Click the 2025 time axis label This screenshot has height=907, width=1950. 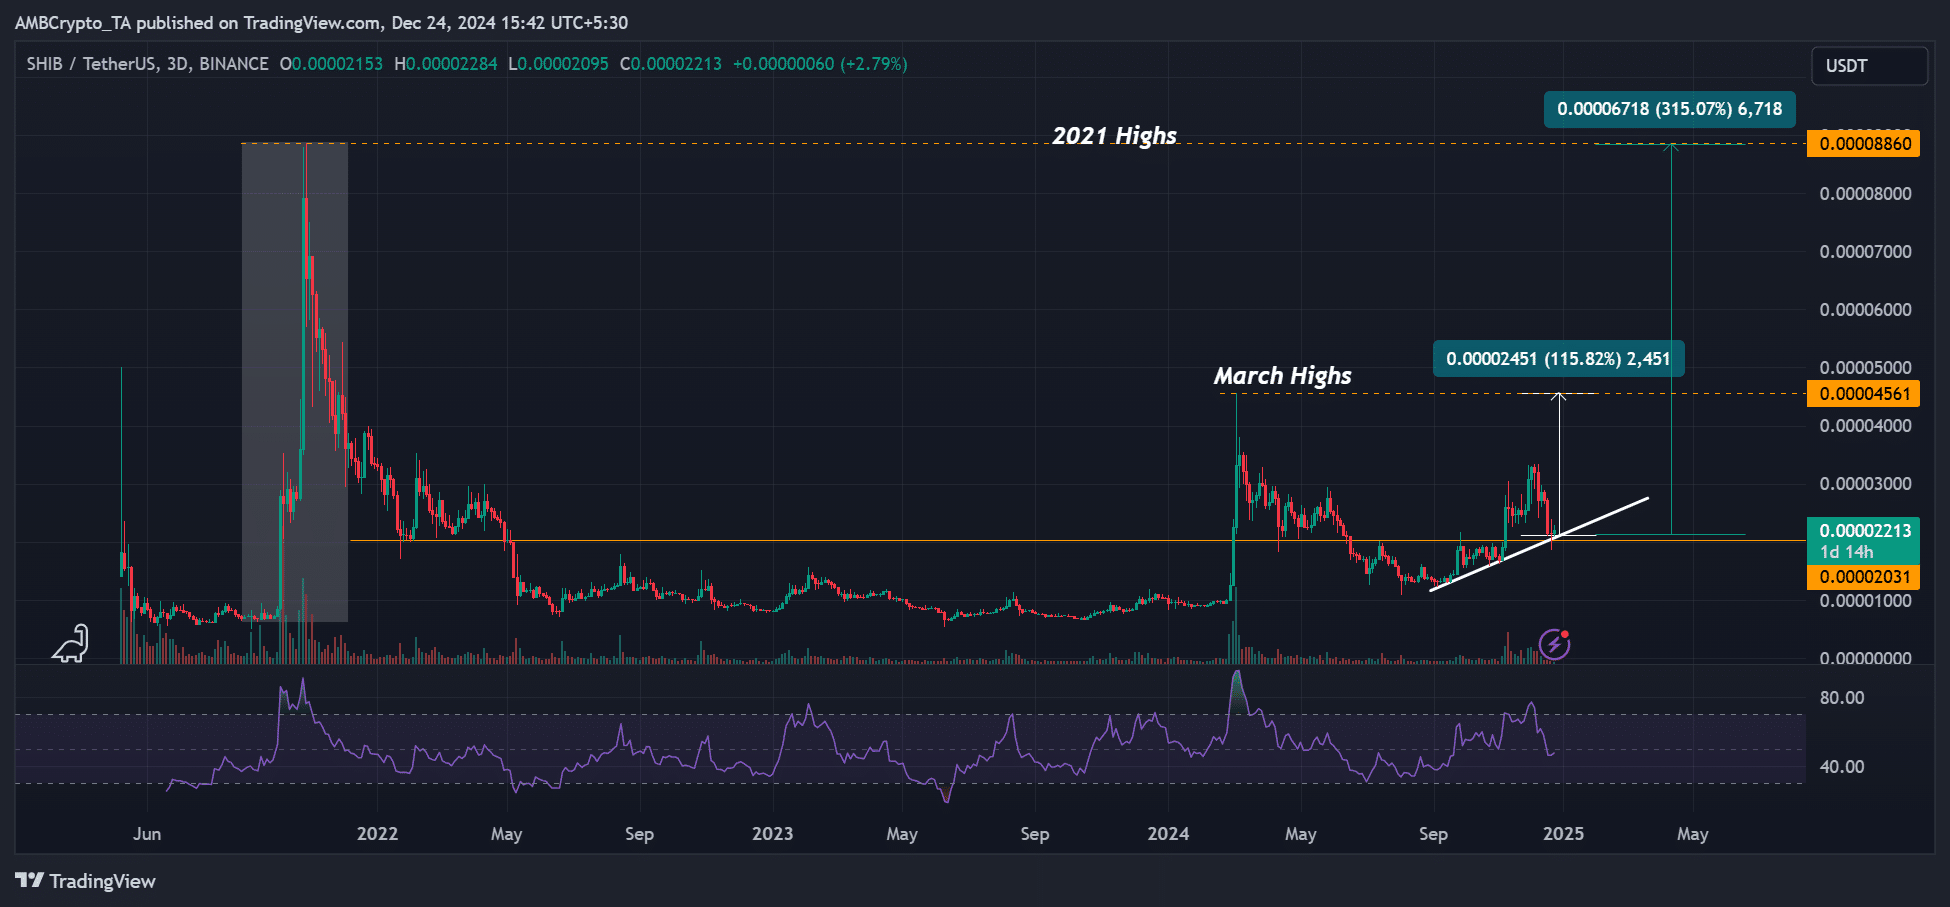(x=1563, y=834)
